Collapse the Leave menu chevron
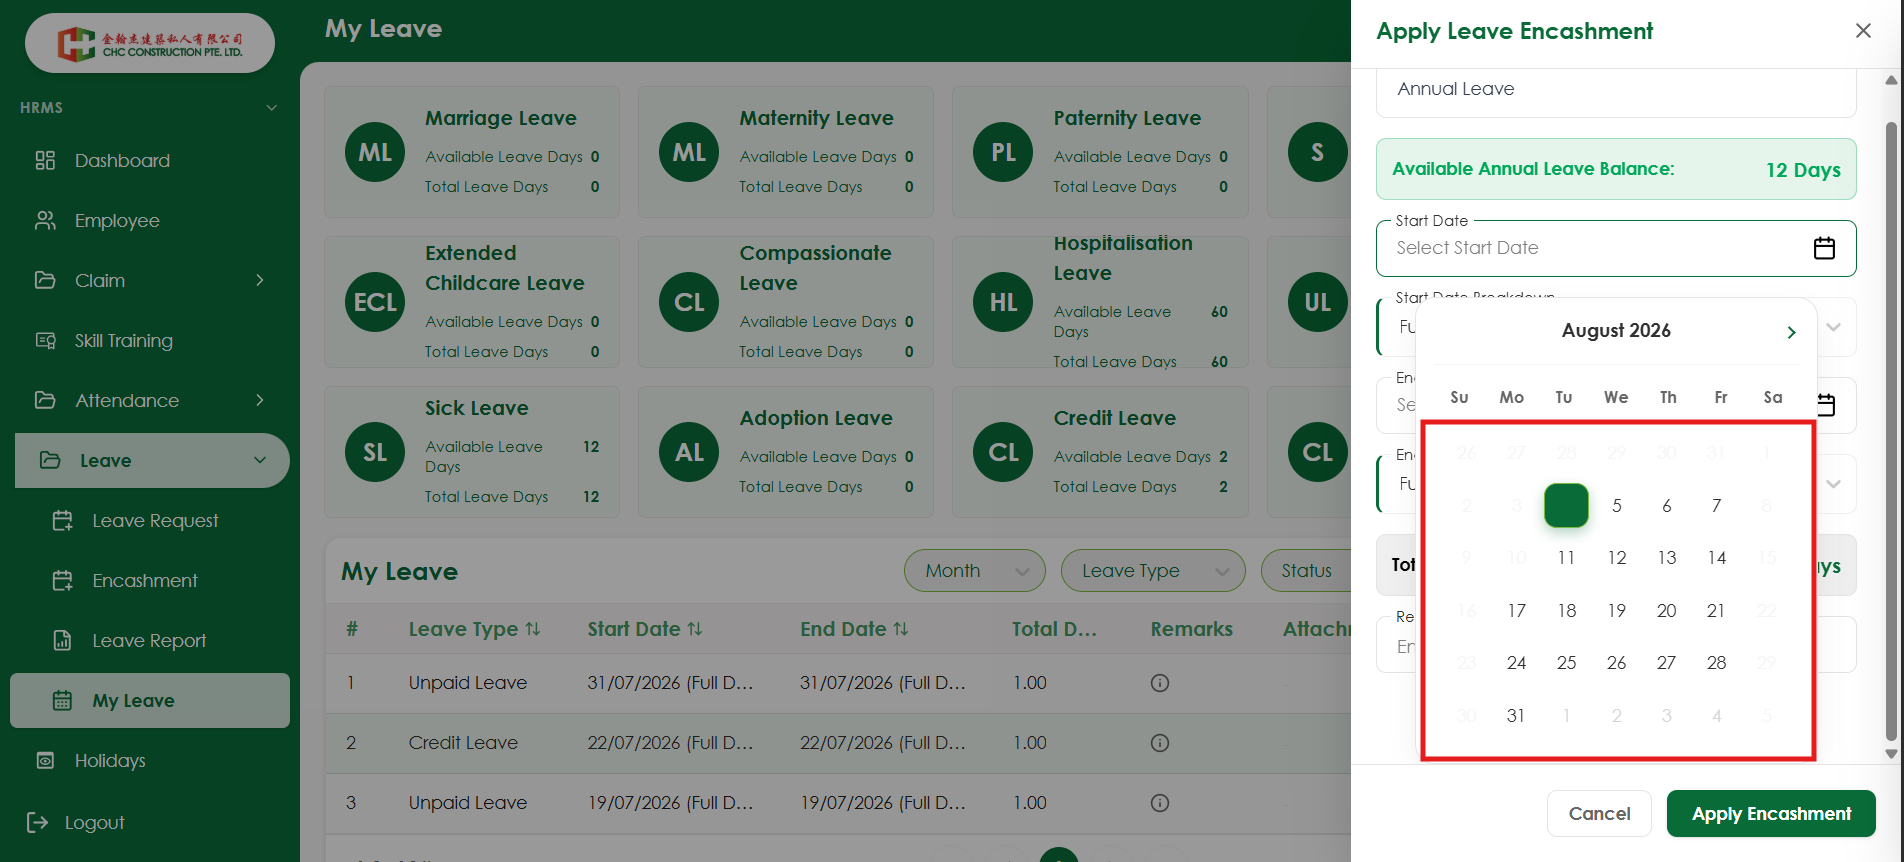The image size is (1904, 862). (260, 460)
